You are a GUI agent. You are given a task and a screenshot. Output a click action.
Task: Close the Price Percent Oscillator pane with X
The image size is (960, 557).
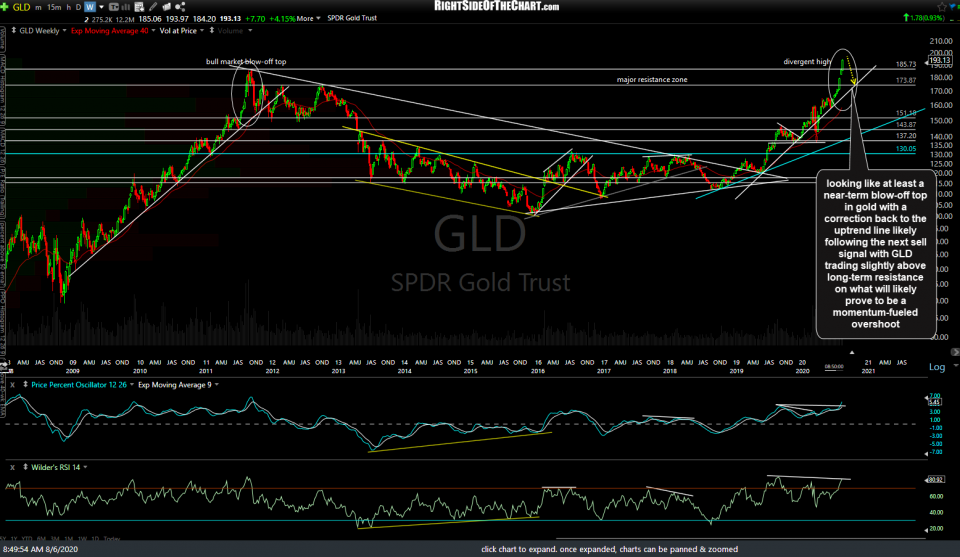12,384
